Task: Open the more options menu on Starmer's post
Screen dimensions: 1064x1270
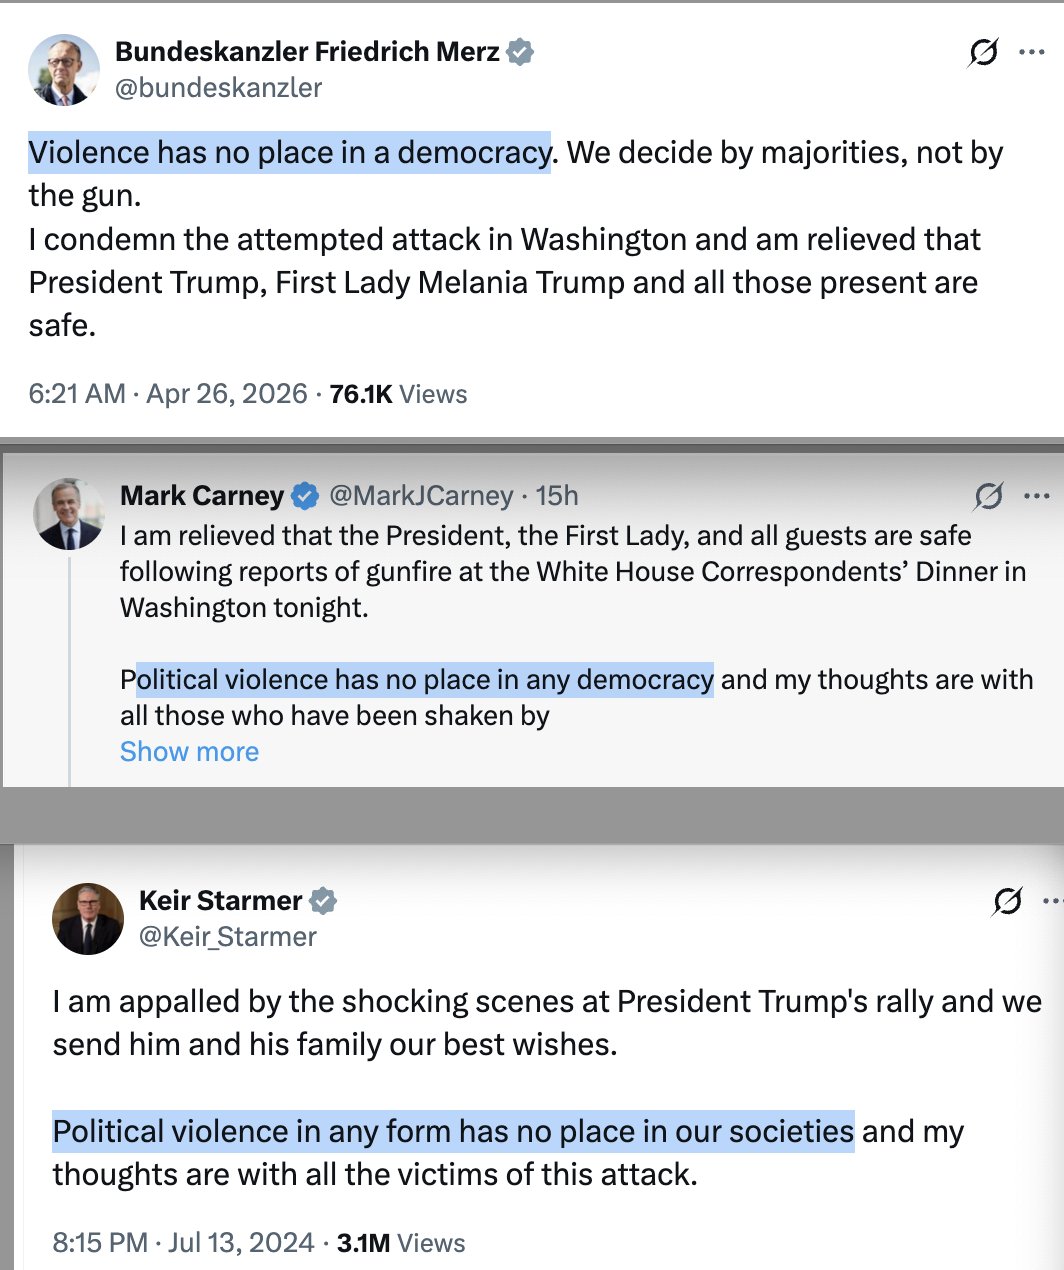Action: 1052,901
